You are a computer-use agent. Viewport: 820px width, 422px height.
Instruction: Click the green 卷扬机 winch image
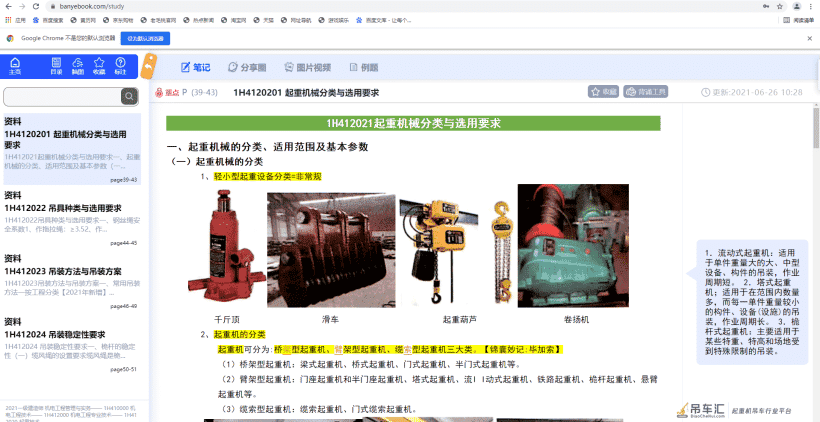pyautogui.click(x=573, y=246)
